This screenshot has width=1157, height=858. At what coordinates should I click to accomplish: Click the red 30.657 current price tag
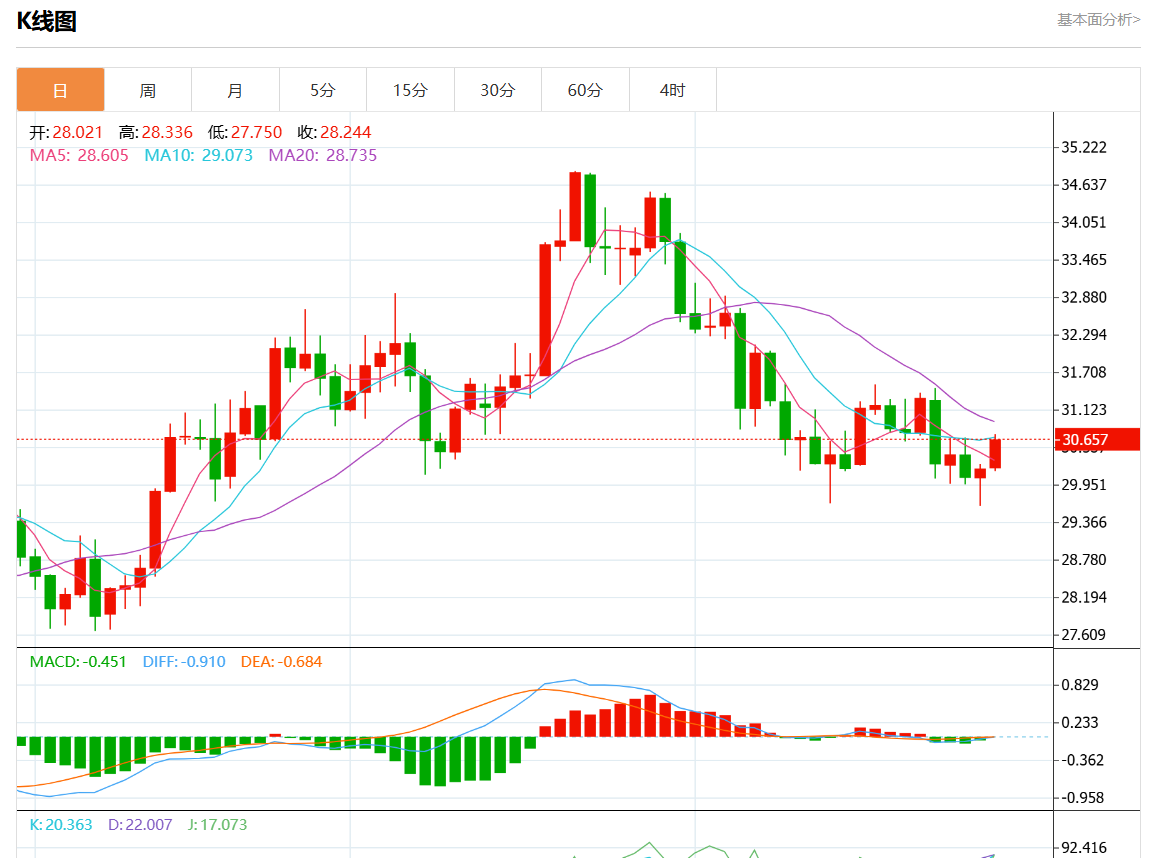point(1097,440)
